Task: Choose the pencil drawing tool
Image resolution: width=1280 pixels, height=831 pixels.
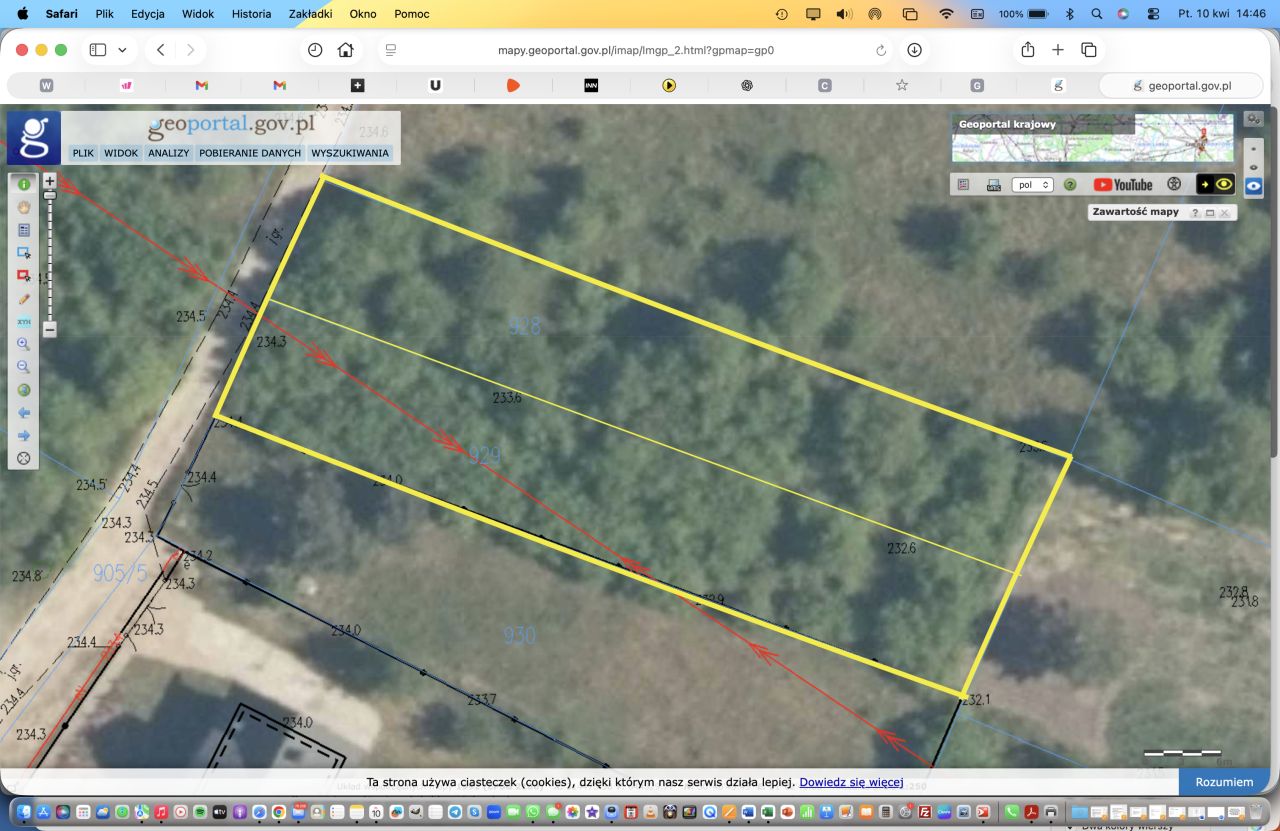Action: (x=24, y=299)
